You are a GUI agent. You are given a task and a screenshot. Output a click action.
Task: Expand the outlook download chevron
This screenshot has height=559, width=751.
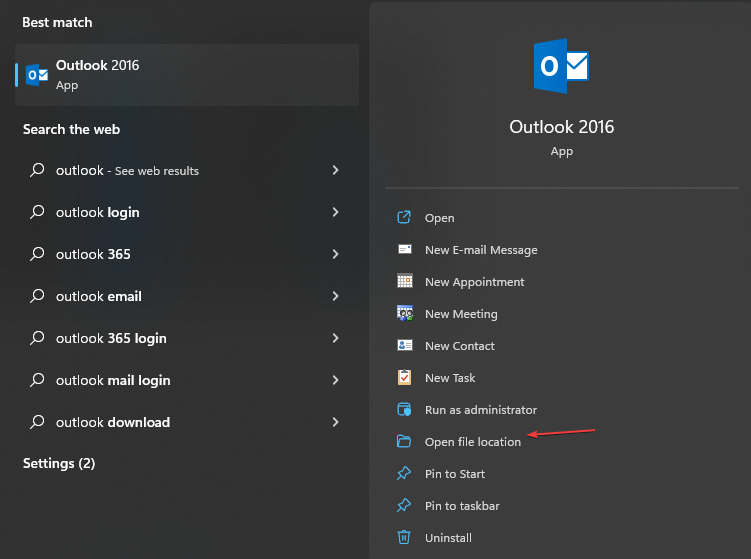[335, 422]
